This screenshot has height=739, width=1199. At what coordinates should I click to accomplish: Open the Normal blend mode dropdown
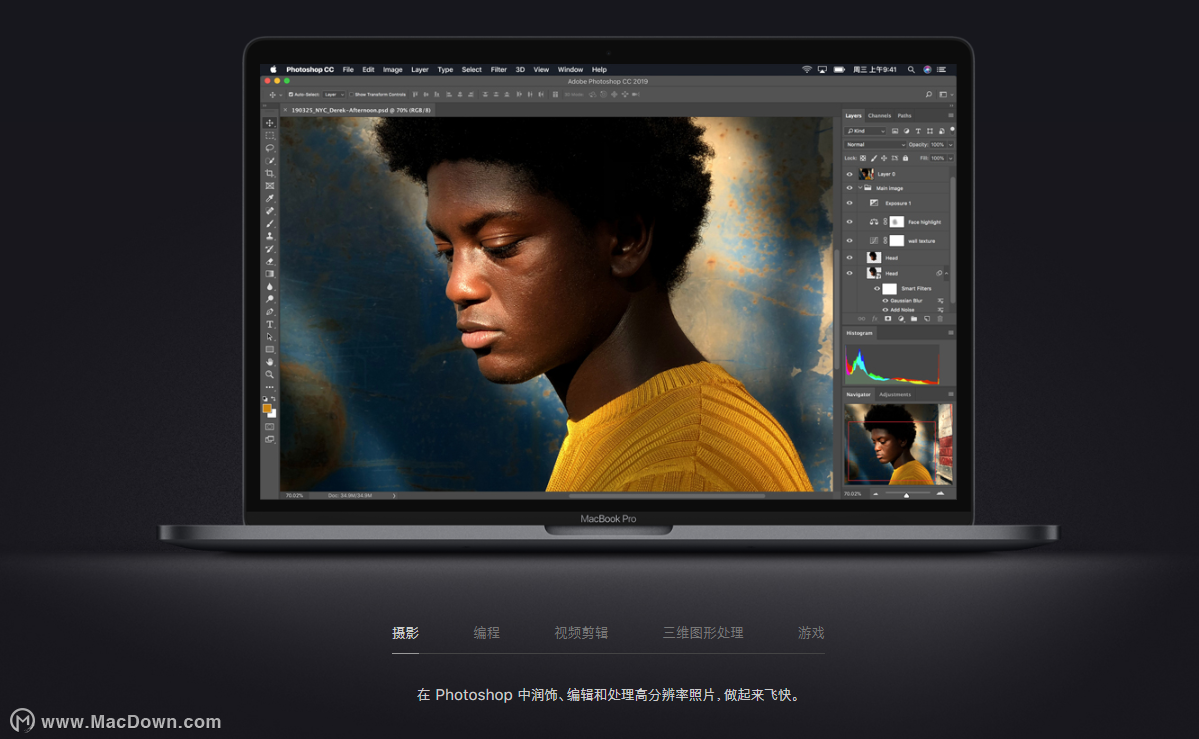[x=875, y=145]
